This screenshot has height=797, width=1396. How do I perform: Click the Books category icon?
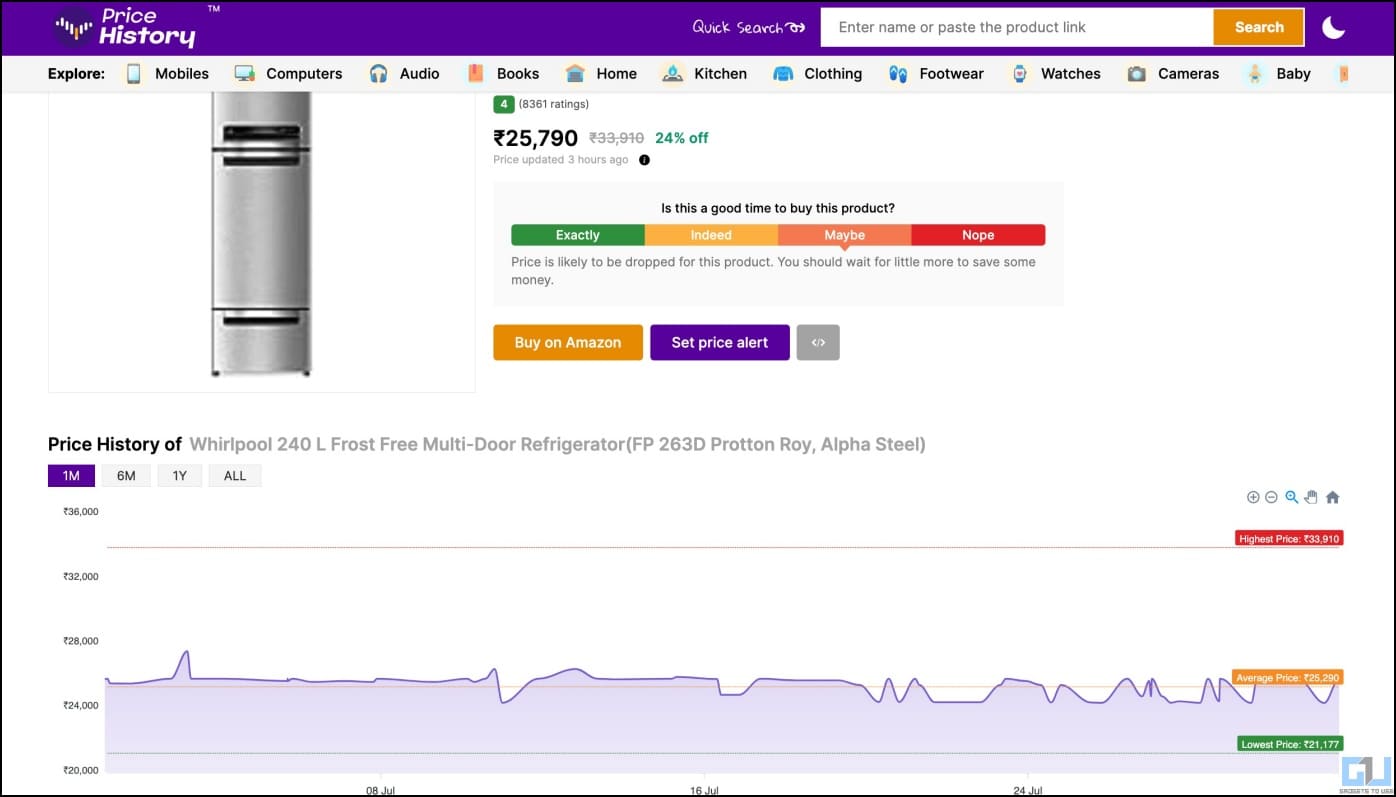click(475, 74)
